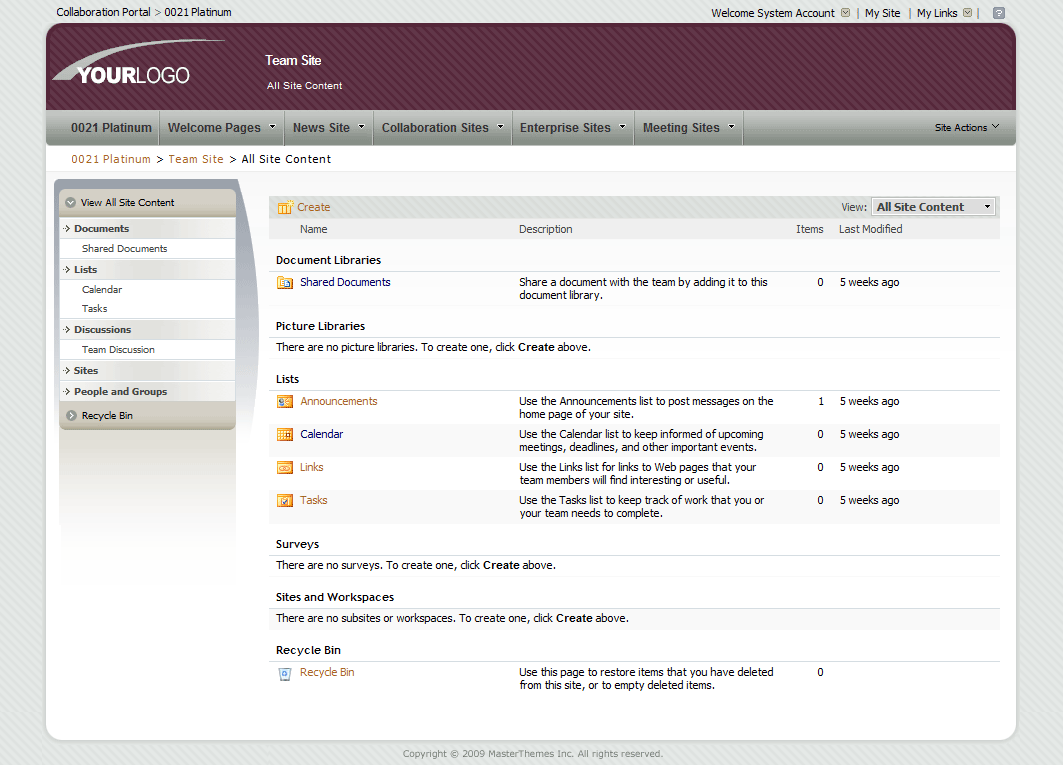Click the Announcements list icon
Viewport: 1063px width, 765px height.
[285, 402]
